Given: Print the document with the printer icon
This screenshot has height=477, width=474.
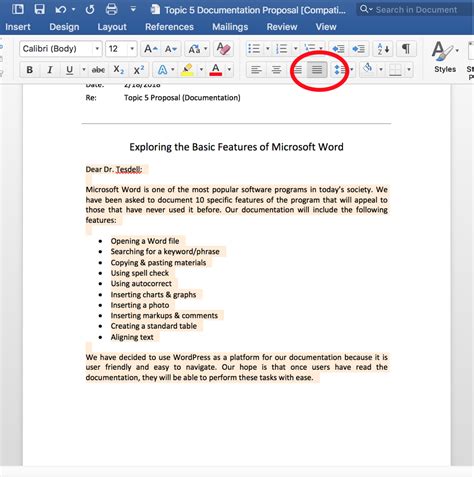Looking at the screenshot, I should coord(111,9).
